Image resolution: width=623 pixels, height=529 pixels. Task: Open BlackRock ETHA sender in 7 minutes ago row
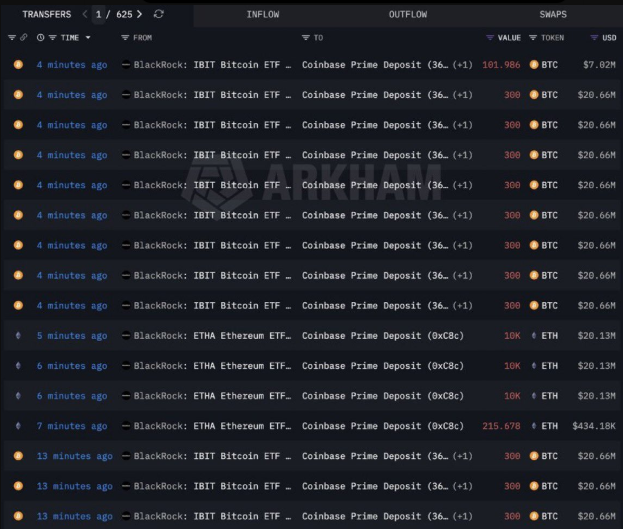(x=212, y=426)
